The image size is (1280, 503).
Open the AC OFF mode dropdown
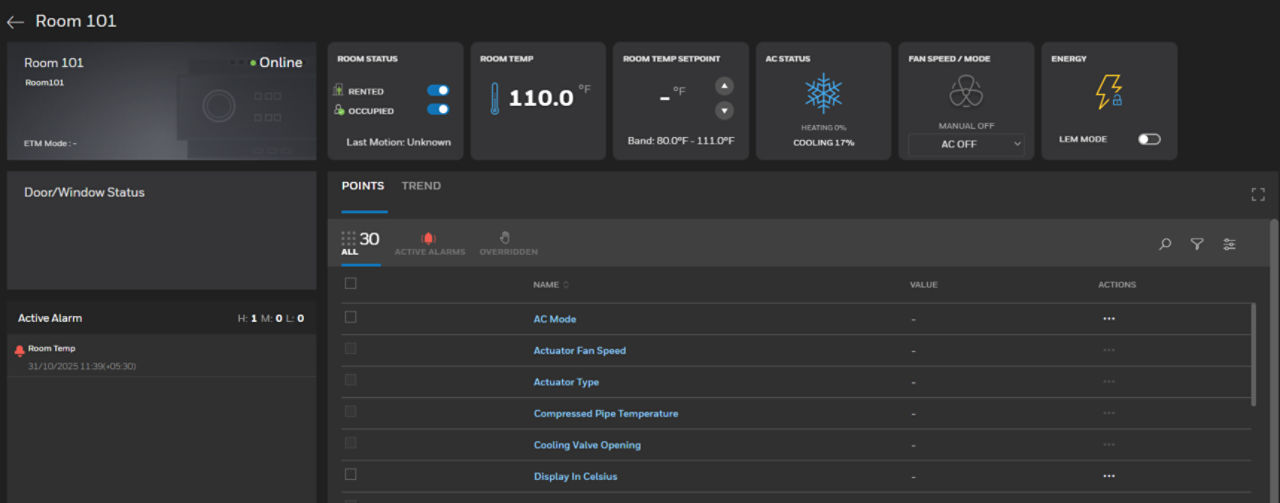(966, 144)
